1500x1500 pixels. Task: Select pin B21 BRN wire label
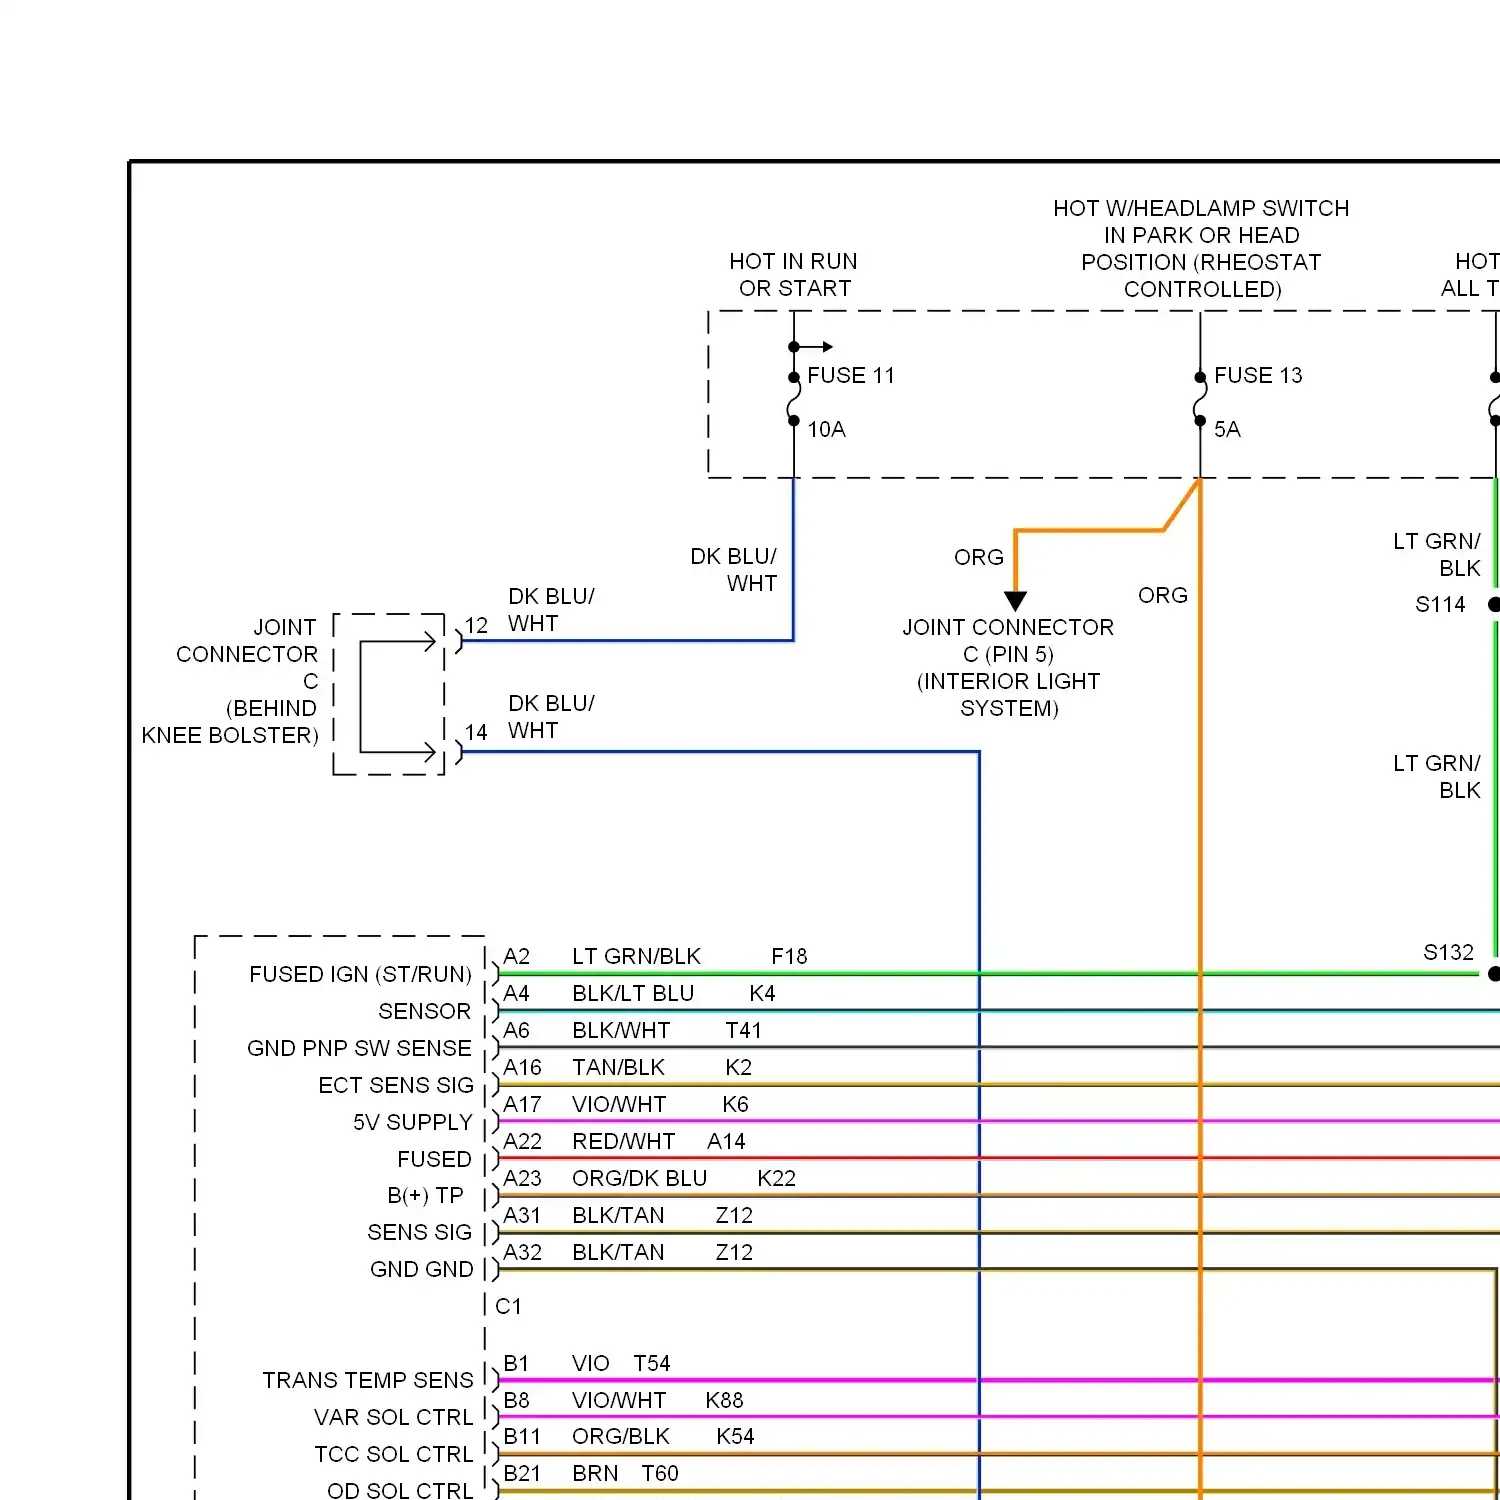(595, 1473)
